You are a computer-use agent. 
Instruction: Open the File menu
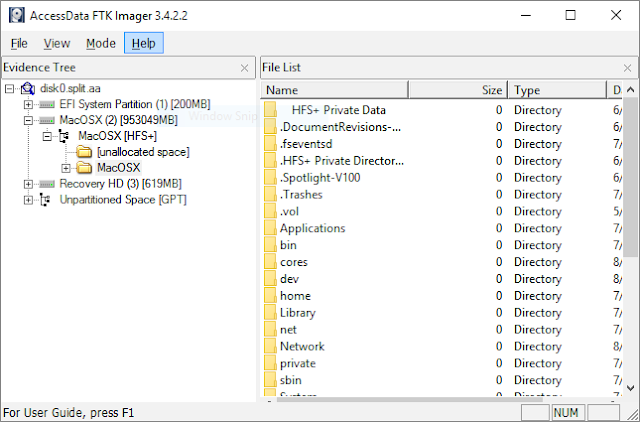19,43
